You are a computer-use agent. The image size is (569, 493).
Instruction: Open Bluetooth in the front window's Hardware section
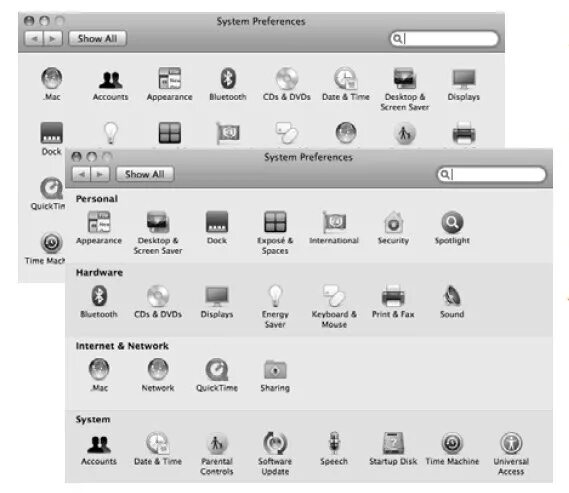coord(99,302)
